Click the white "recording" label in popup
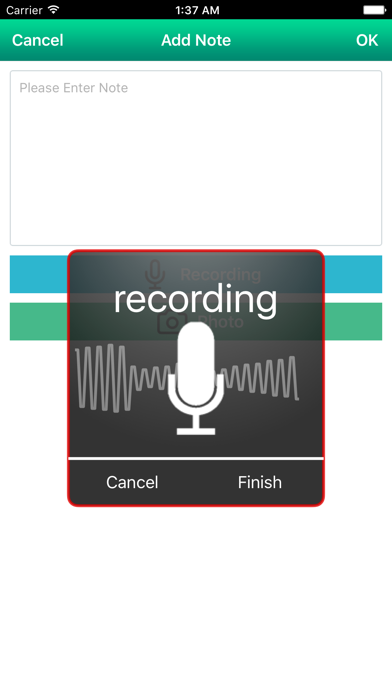 [x=195, y=302]
